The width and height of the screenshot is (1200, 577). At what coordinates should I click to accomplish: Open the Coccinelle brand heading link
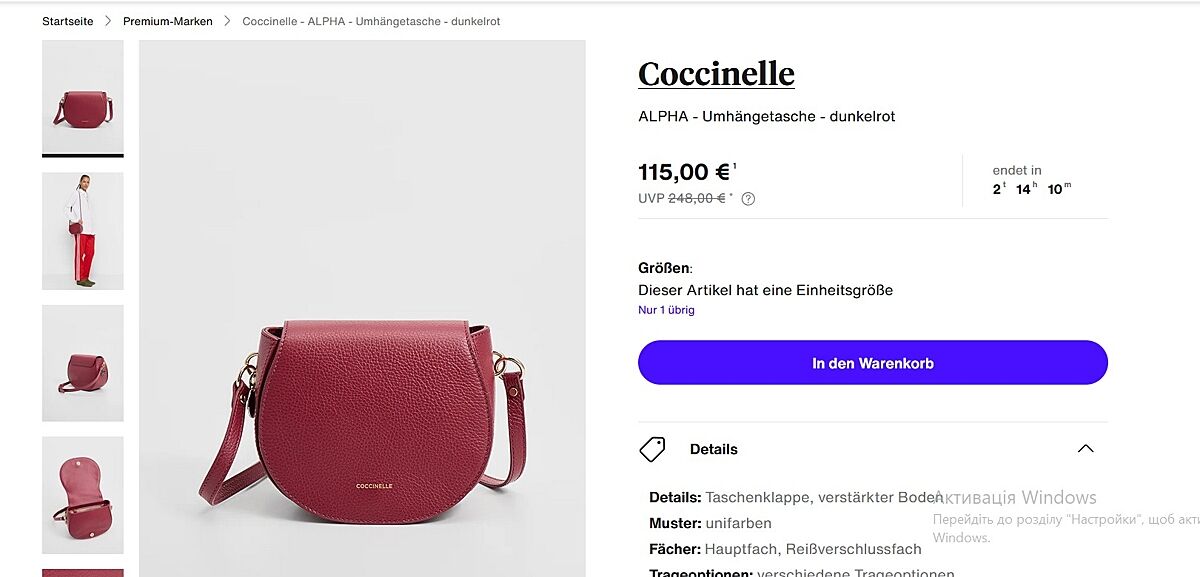[716, 74]
